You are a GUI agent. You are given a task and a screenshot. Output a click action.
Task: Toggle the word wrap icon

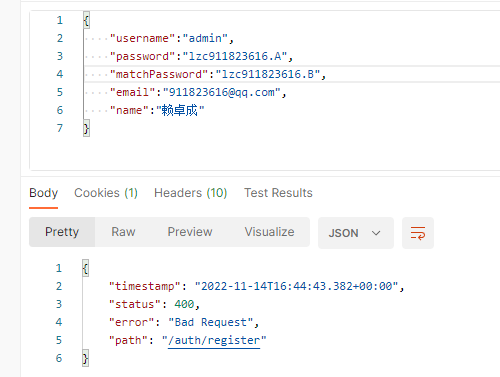tap(418, 233)
